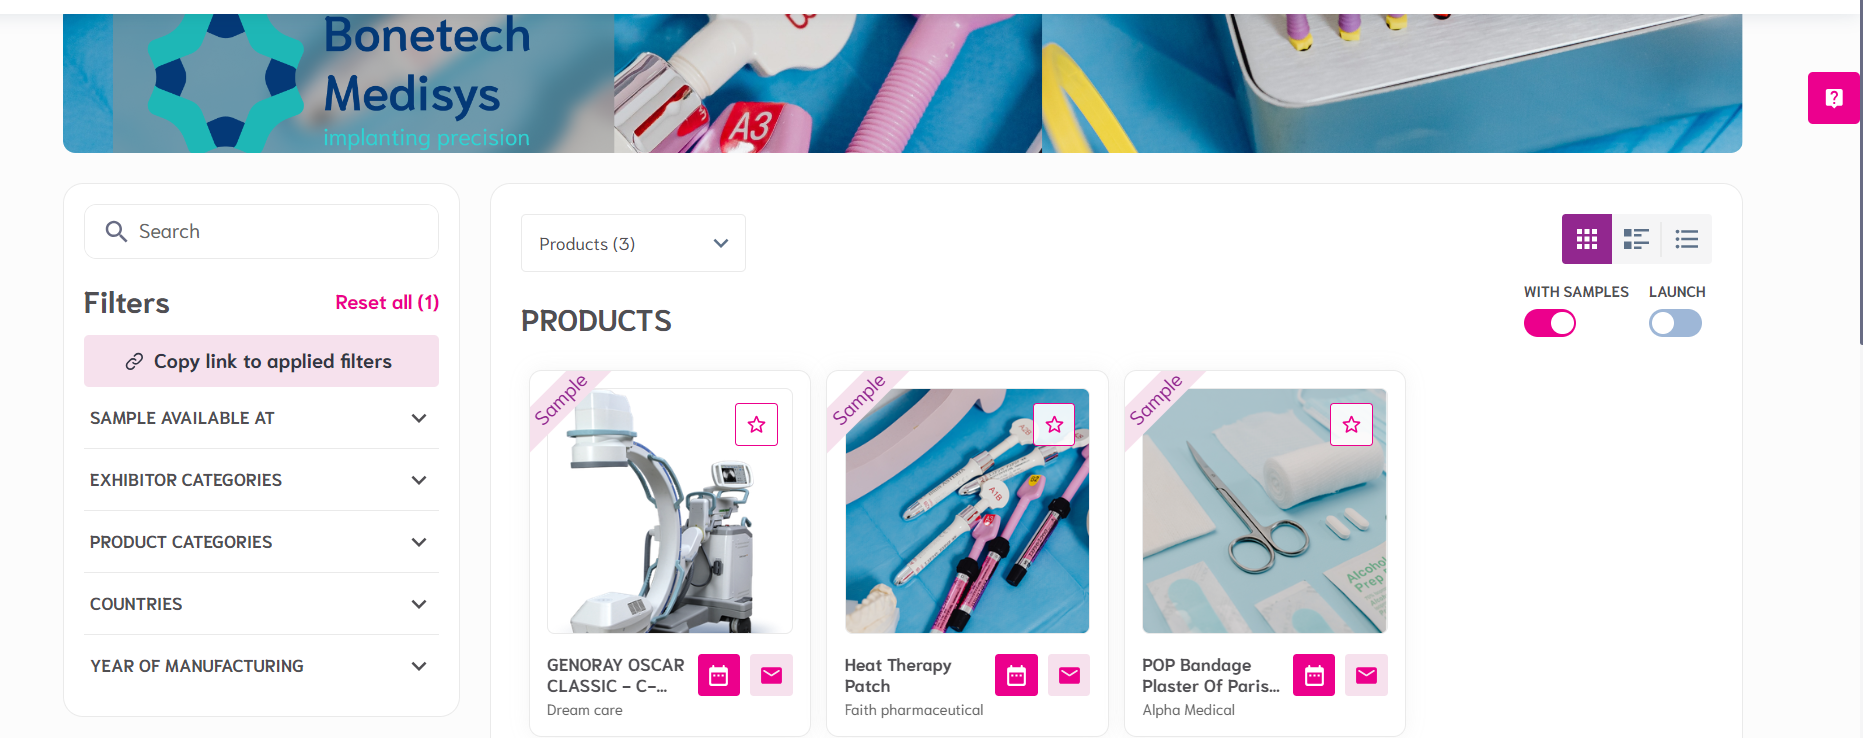Favorite the POP Bandage Plaster product

click(x=1351, y=425)
